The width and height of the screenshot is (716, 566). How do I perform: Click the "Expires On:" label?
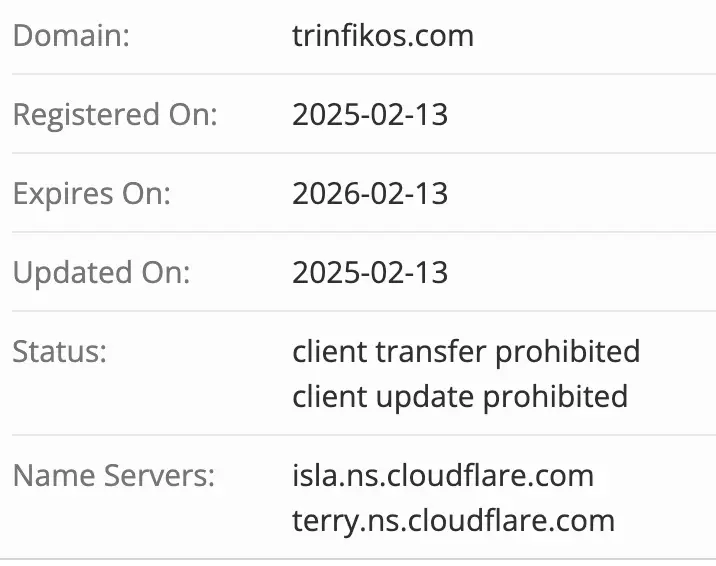click(x=92, y=194)
